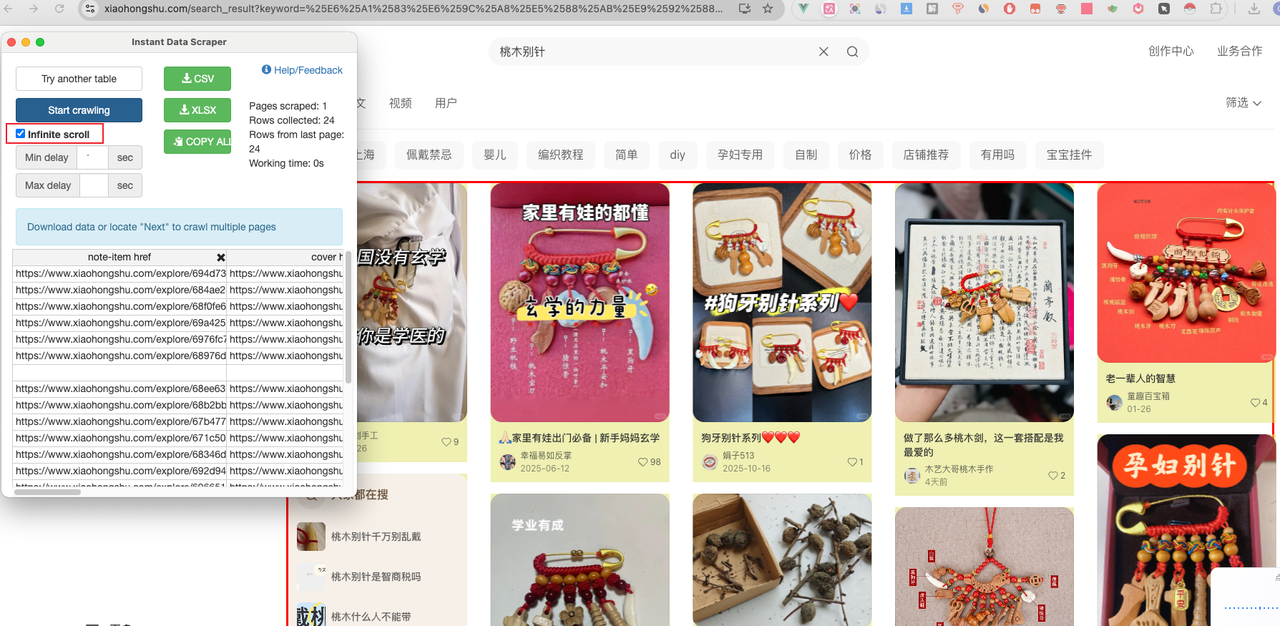Clear the search box with the X icon
The image size is (1280, 626).
pyautogui.click(x=824, y=52)
